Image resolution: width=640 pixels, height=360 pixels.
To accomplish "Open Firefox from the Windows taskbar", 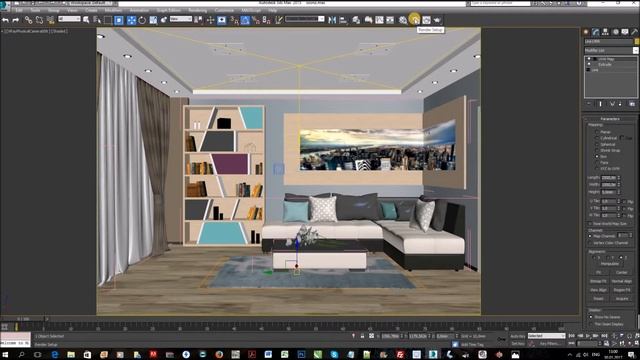I will click(x=219, y=354).
